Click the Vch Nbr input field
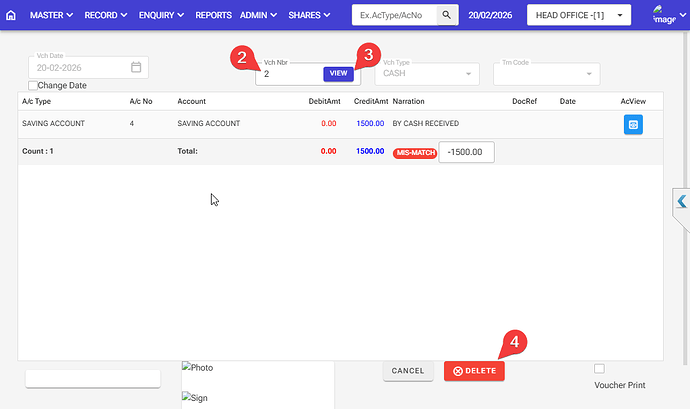Viewport: 690px width, 409px height. [290, 74]
